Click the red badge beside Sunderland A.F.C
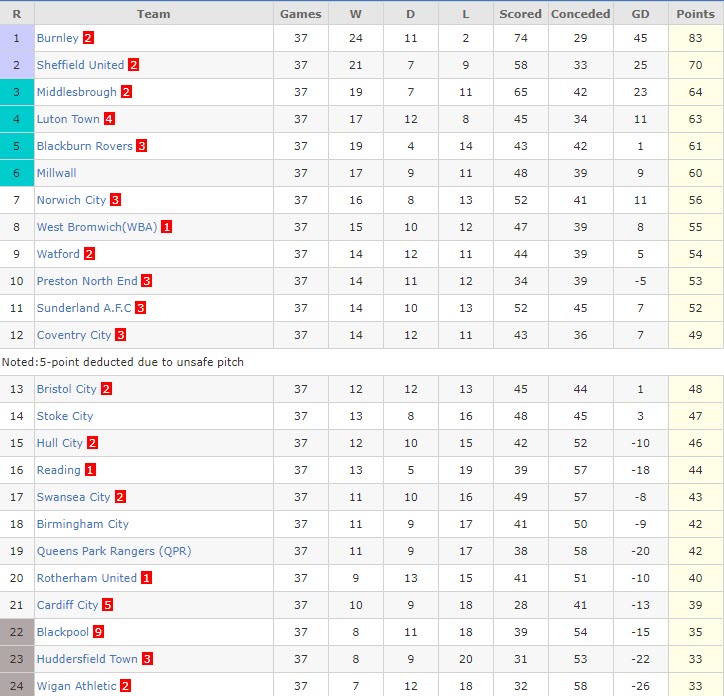Viewport: 724px width, 696px height. click(140, 308)
